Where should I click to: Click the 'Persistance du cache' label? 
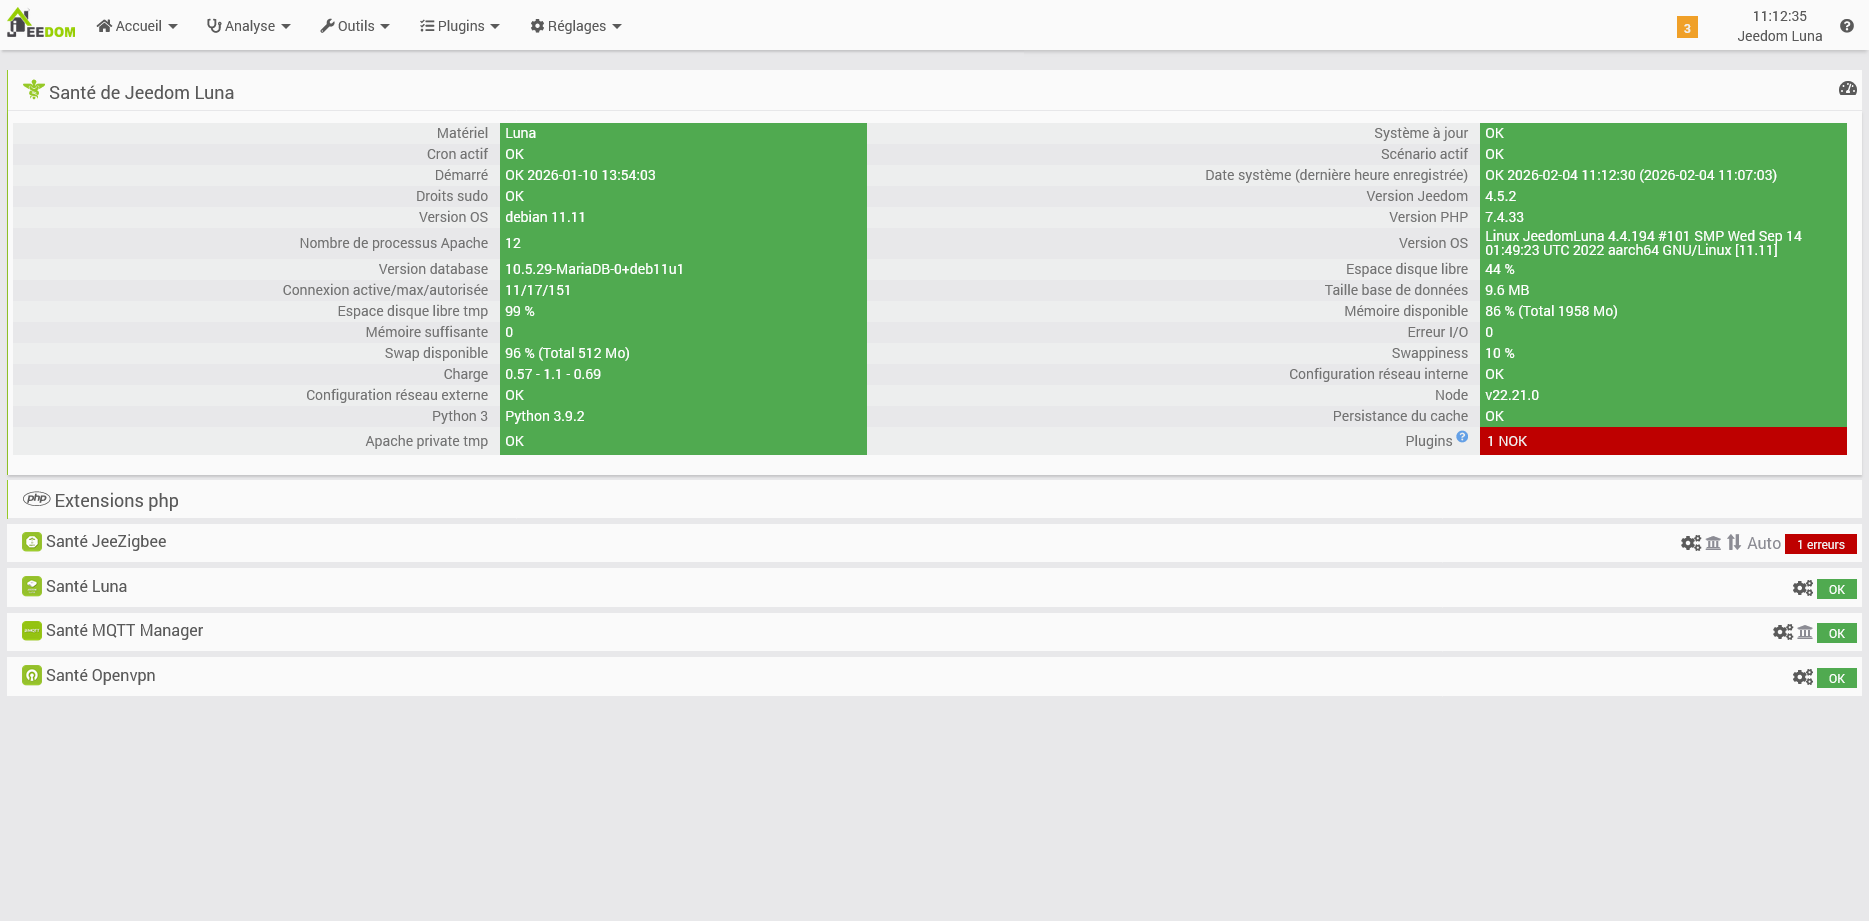point(1400,416)
